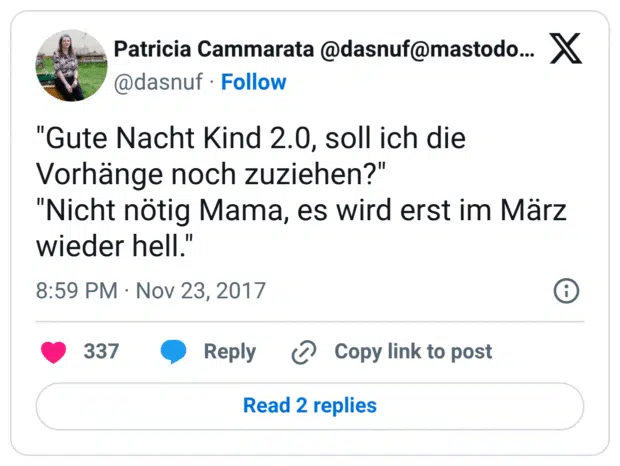
Task: Click the Nov 23, 2017 date
Action: 200,291
